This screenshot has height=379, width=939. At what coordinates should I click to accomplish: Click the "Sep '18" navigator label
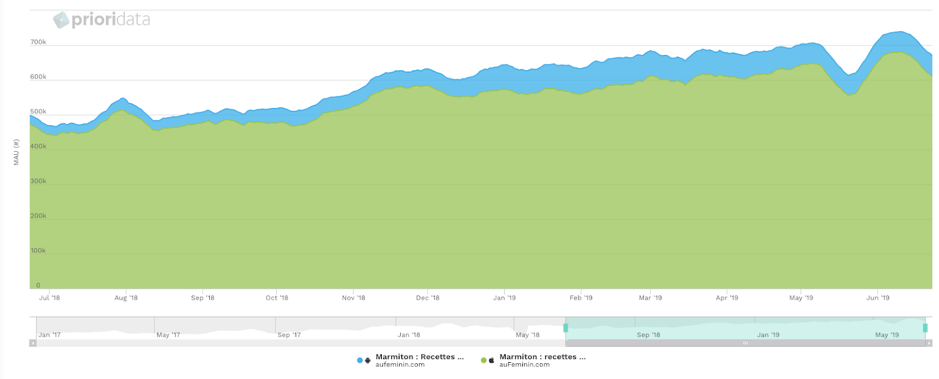648,335
